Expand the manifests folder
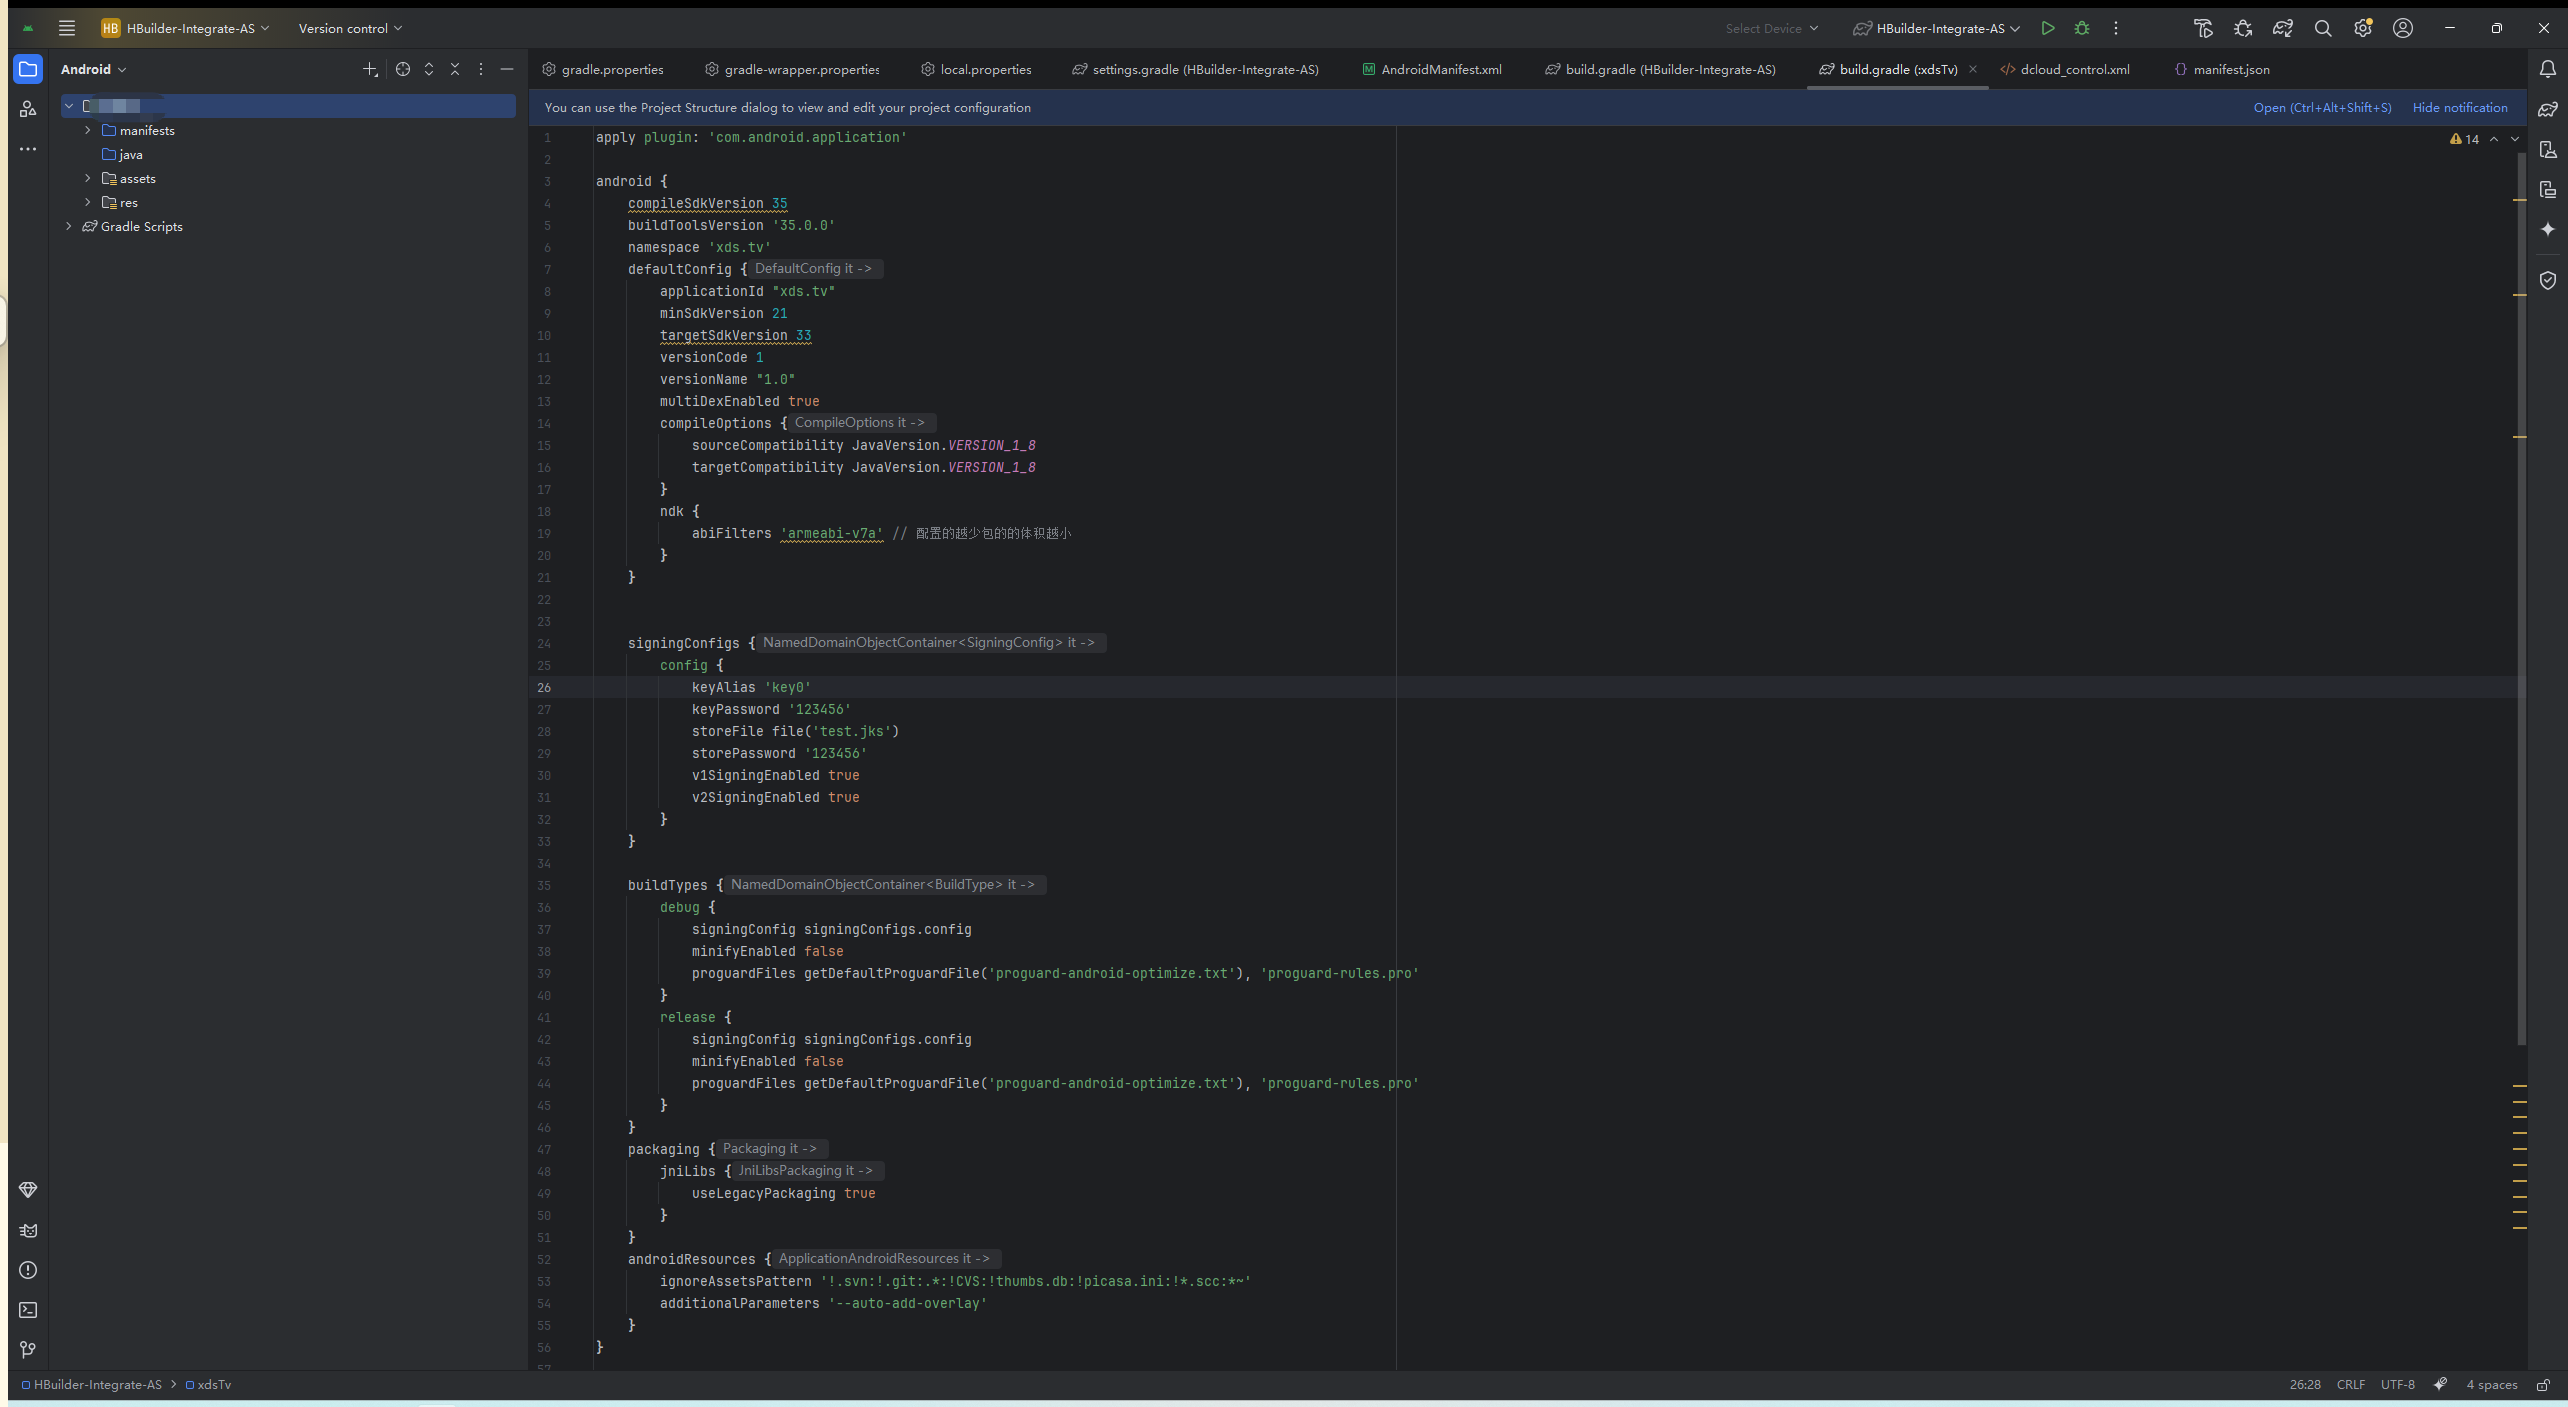 [x=88, y=130]
